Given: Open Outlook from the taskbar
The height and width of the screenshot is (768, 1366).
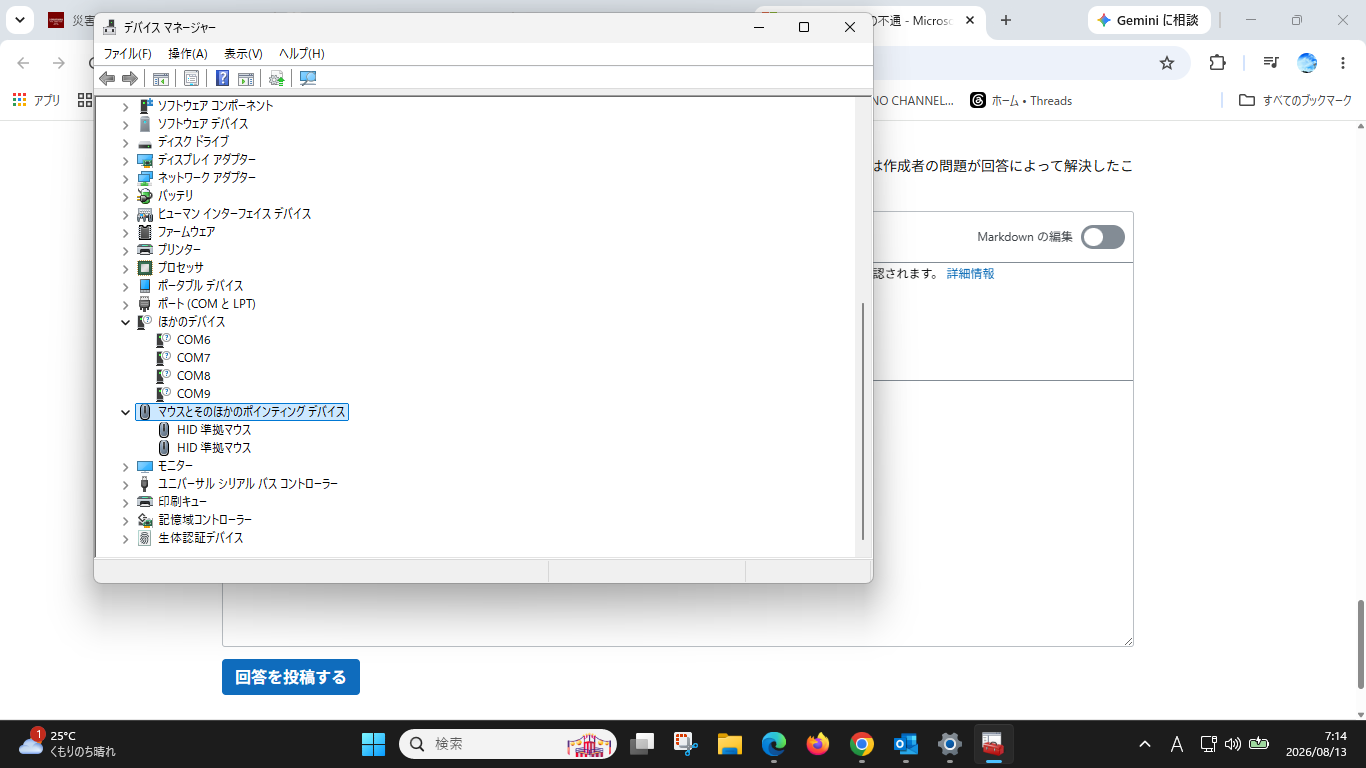Looking at the screenshot, I should point(906,744).
